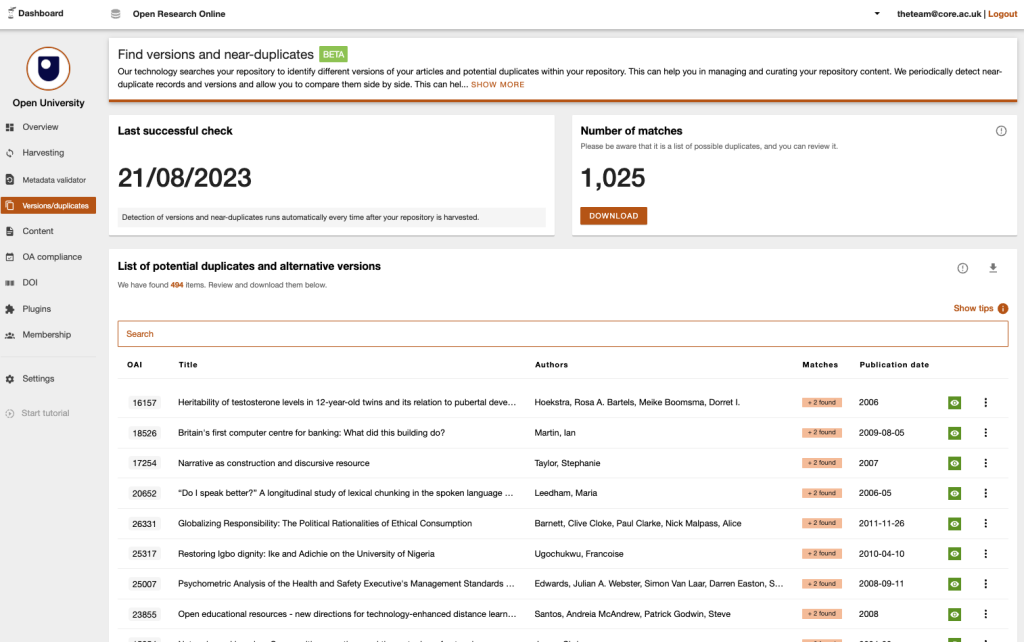
Task: Click the Search input field
Action: [562, 334]
